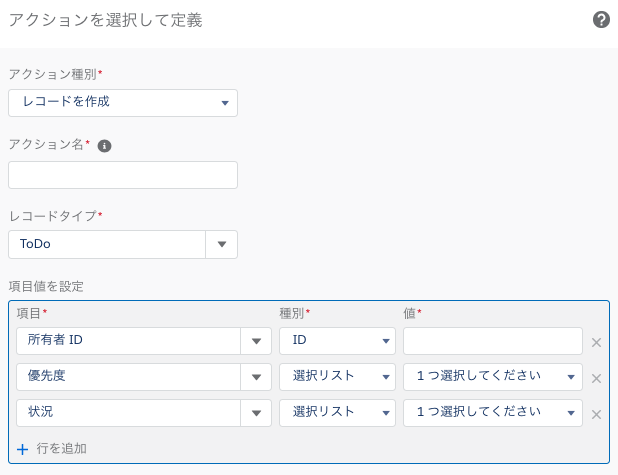This screenshot has width=618, height=475.
Task: Open value dropdown in 優先度 row
Action: pos(493,377)
